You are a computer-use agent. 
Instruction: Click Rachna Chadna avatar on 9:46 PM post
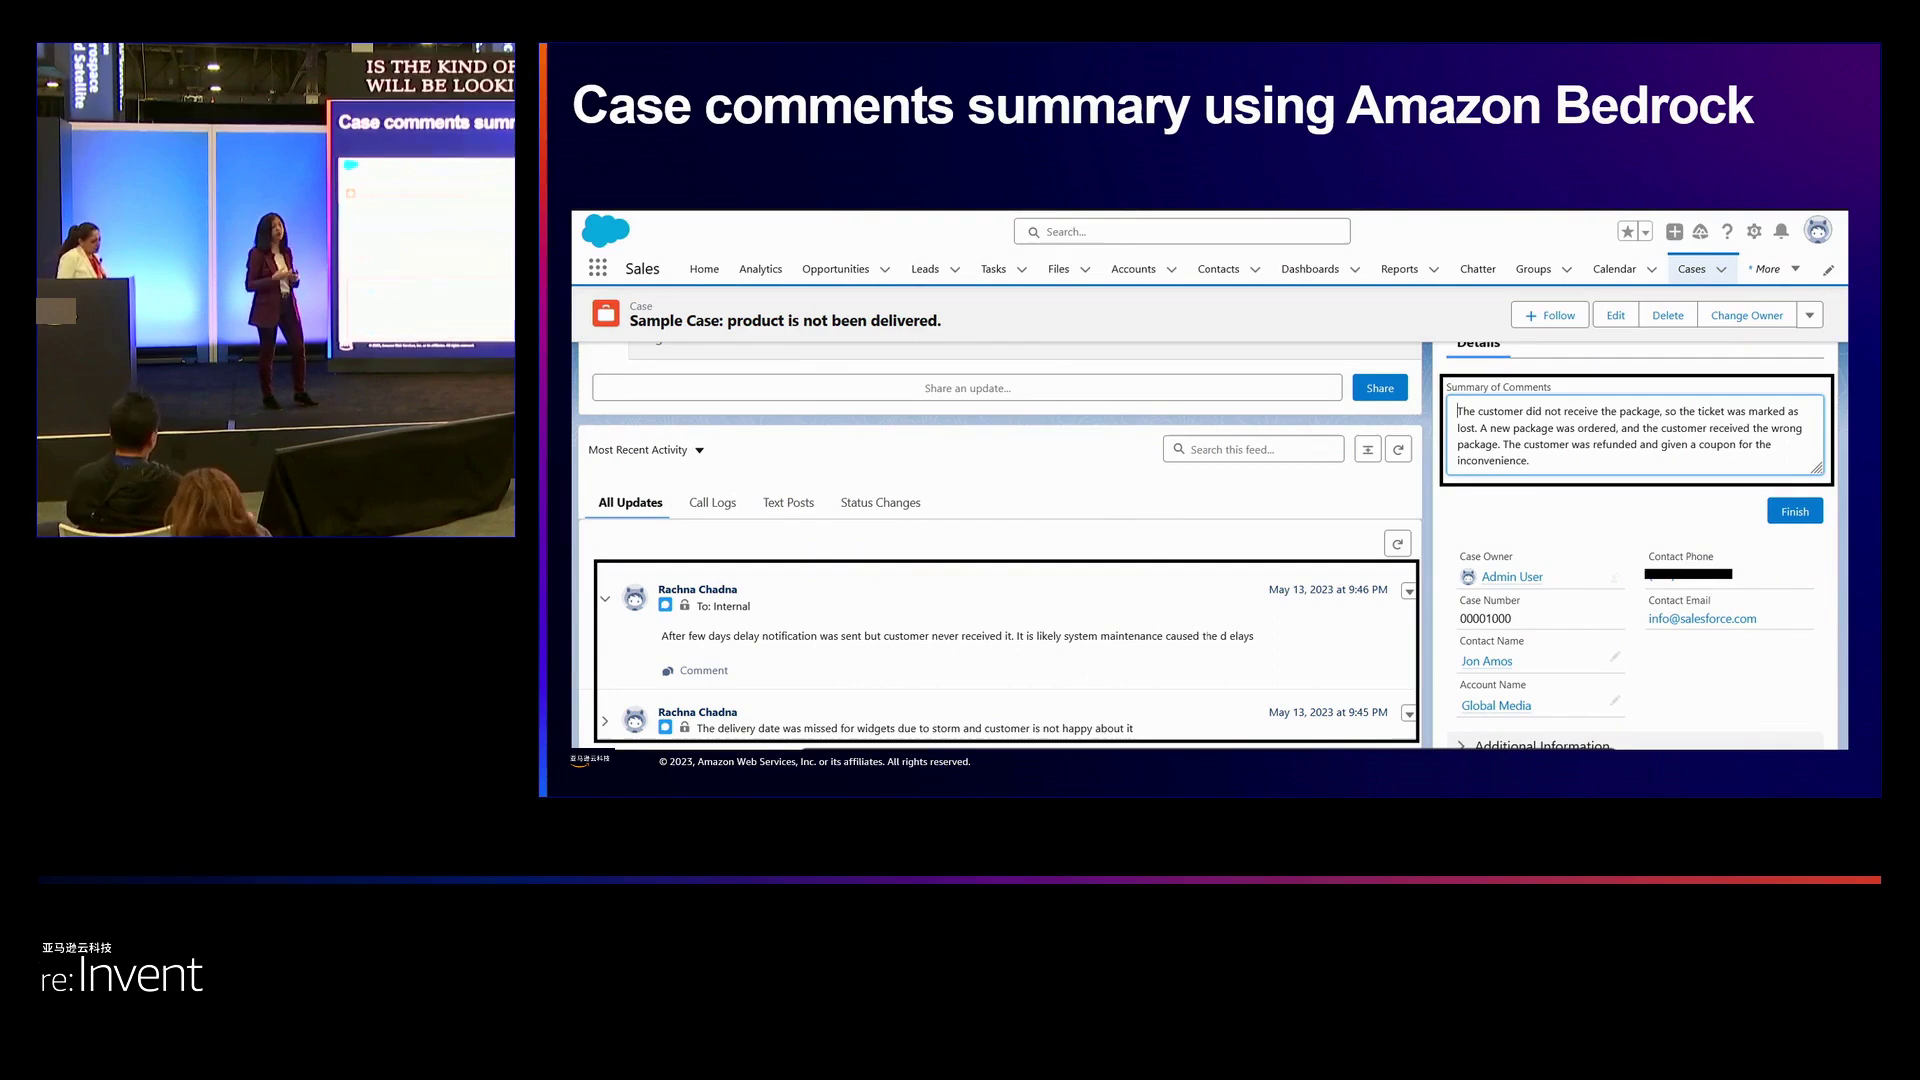point(635,598)
